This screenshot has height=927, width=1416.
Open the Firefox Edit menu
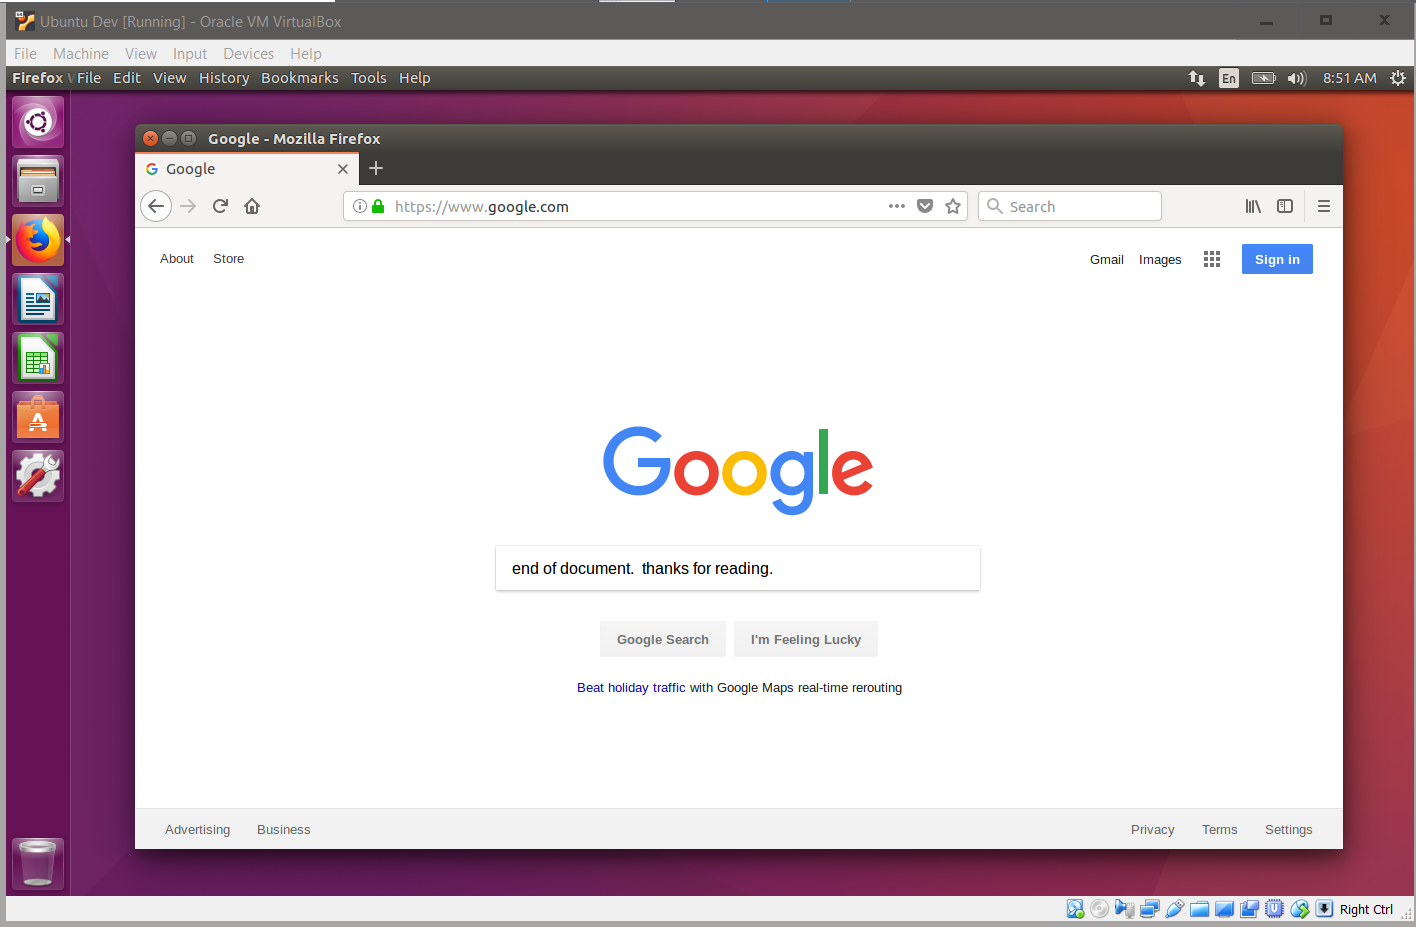click(x=127, y=78)
